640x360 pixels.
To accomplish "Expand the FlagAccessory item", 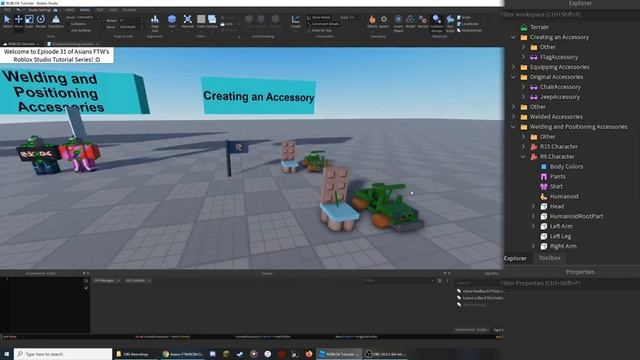I will 523,57.
